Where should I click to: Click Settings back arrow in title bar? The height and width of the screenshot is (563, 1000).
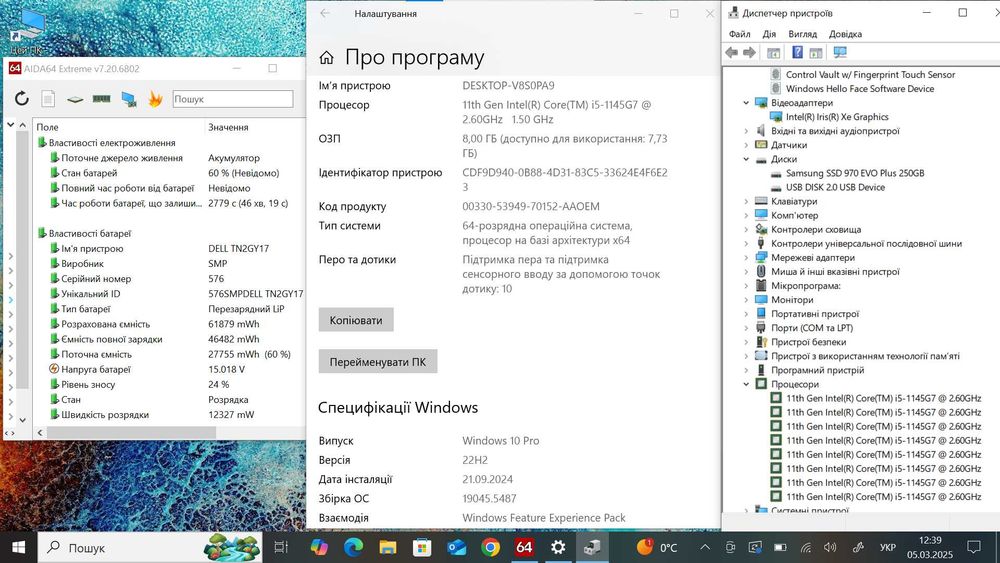[325, 13]
